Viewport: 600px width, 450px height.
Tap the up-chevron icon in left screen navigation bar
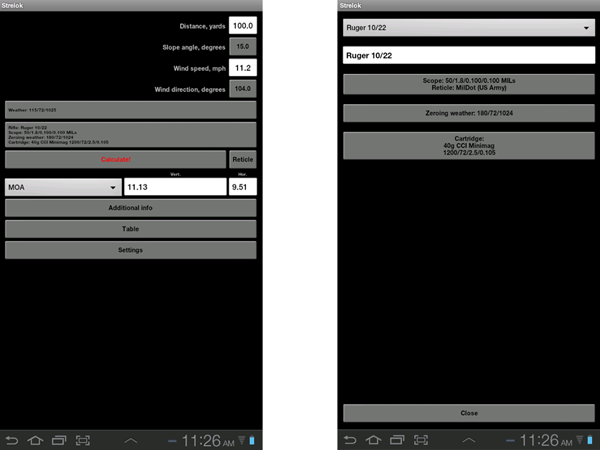coord(130,440)
